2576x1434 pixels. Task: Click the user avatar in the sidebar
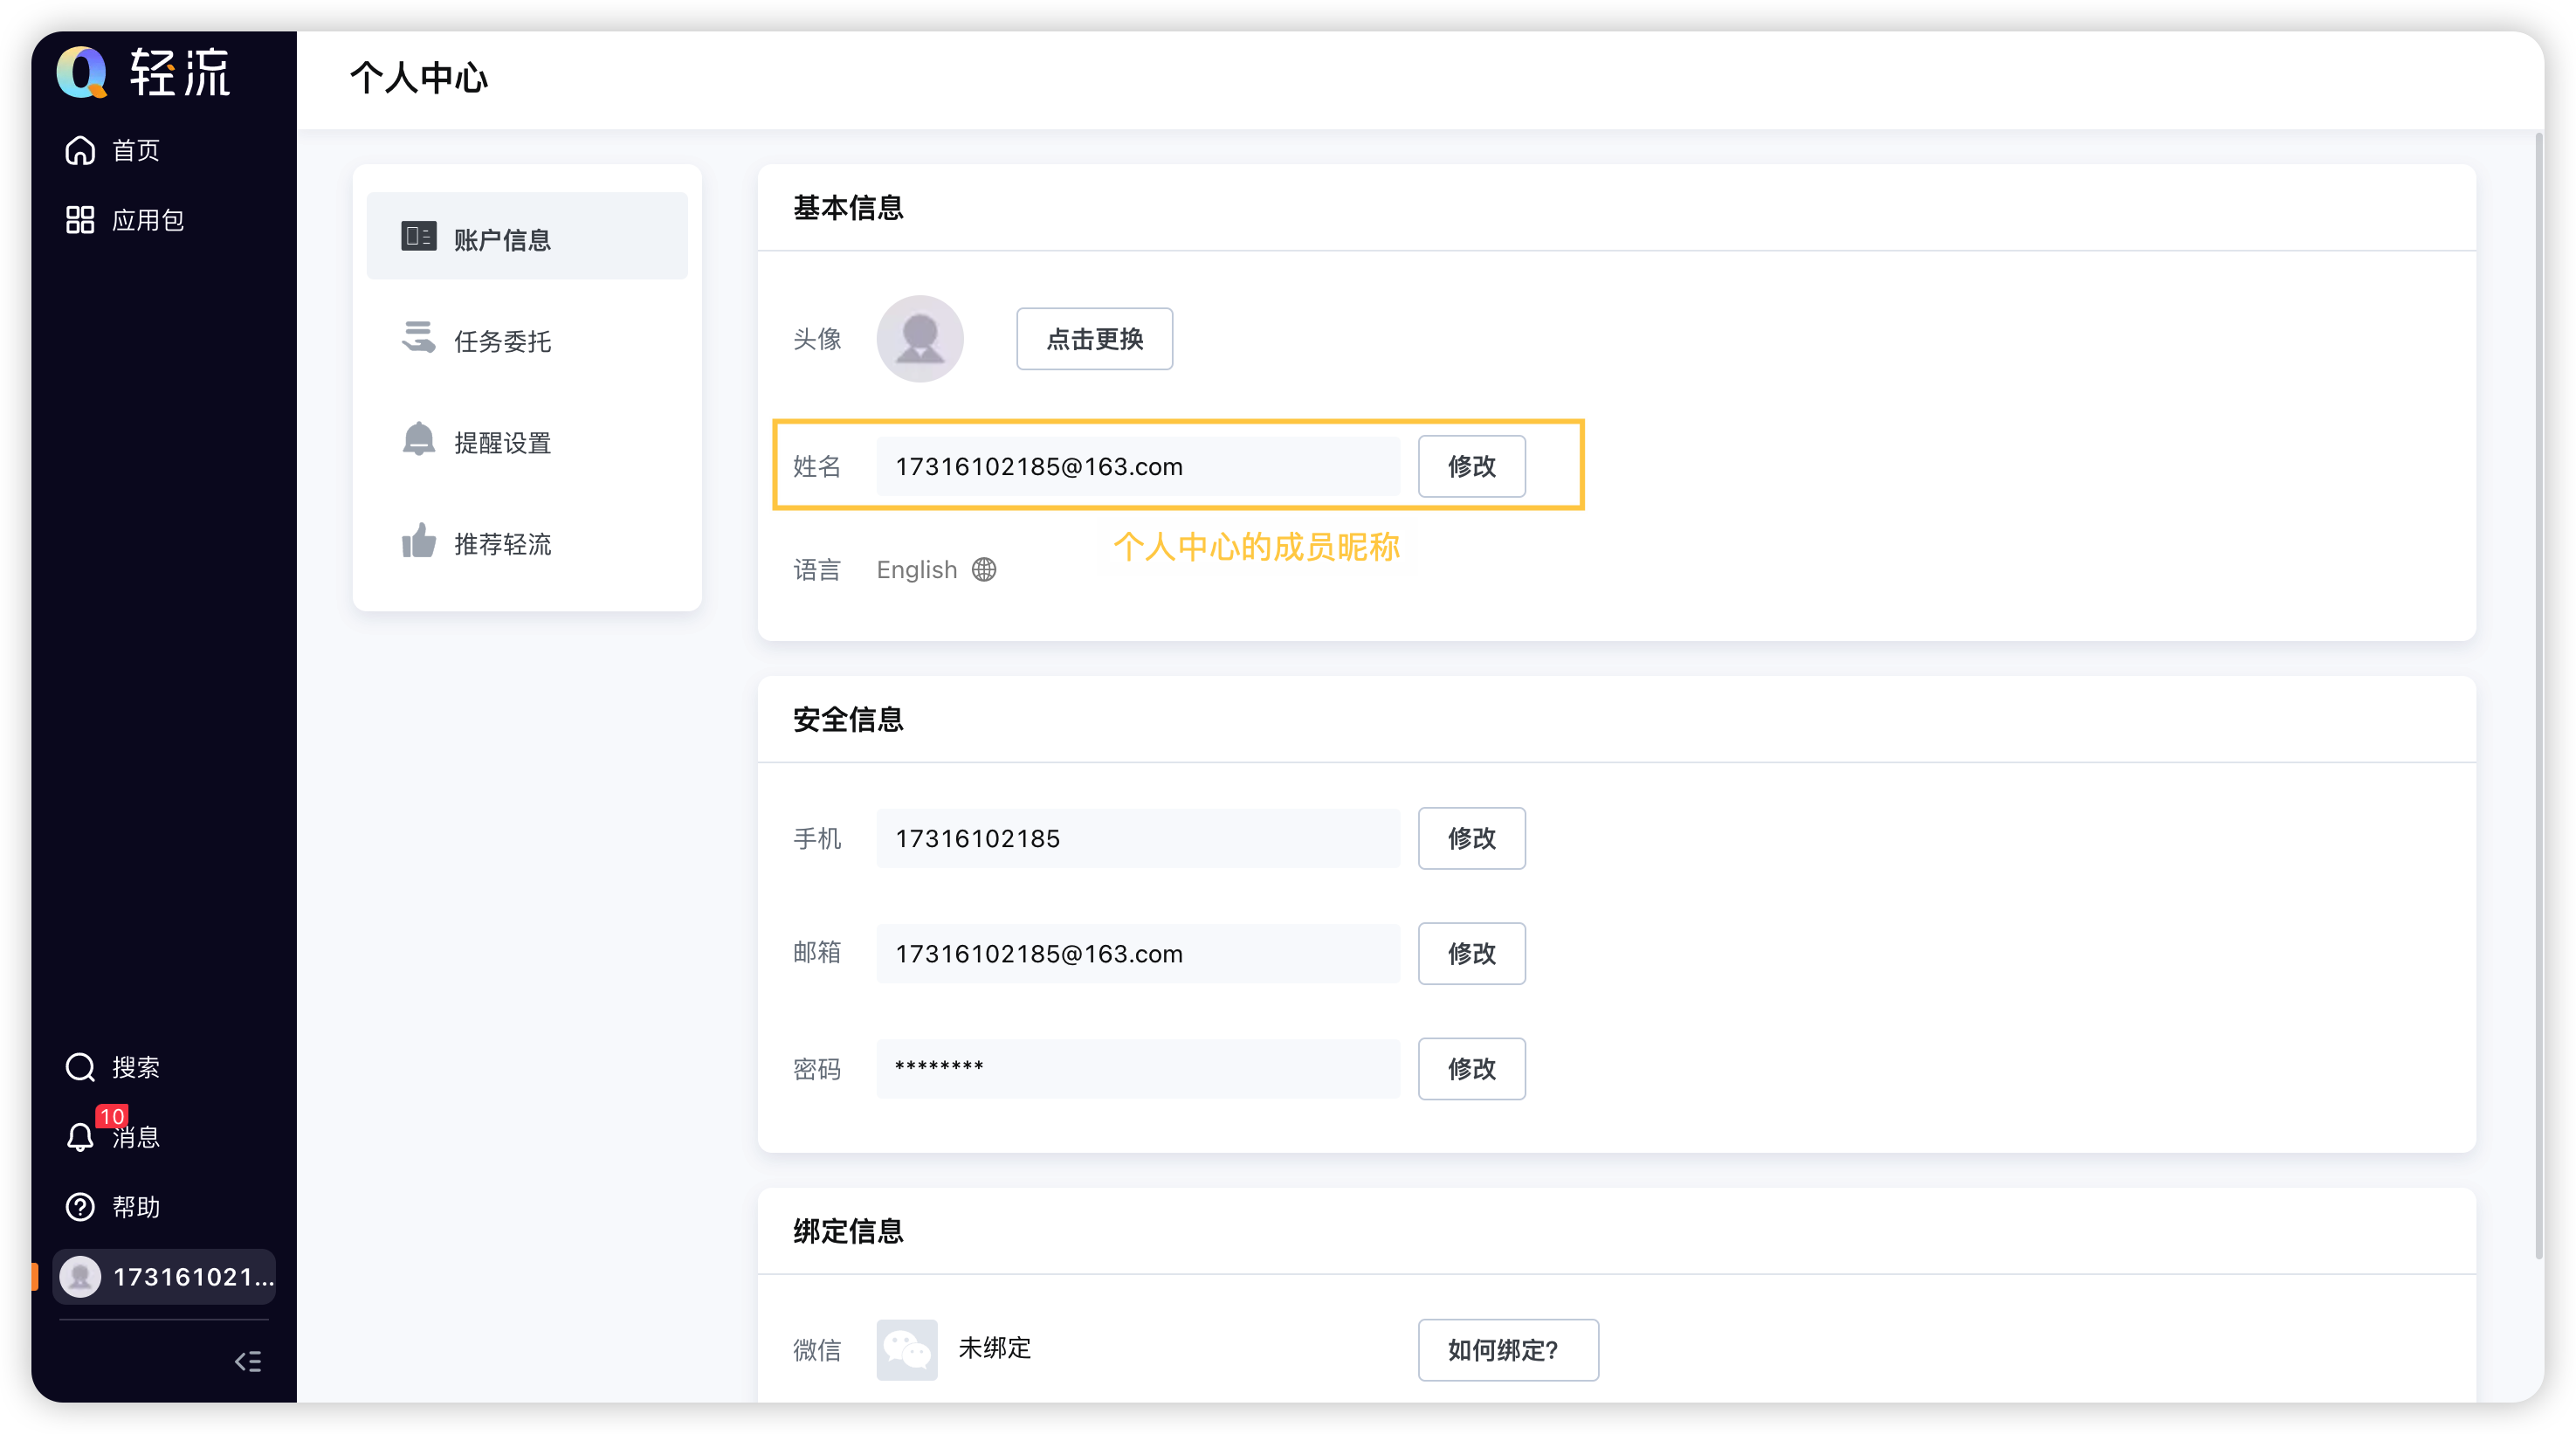(80, 1277)
